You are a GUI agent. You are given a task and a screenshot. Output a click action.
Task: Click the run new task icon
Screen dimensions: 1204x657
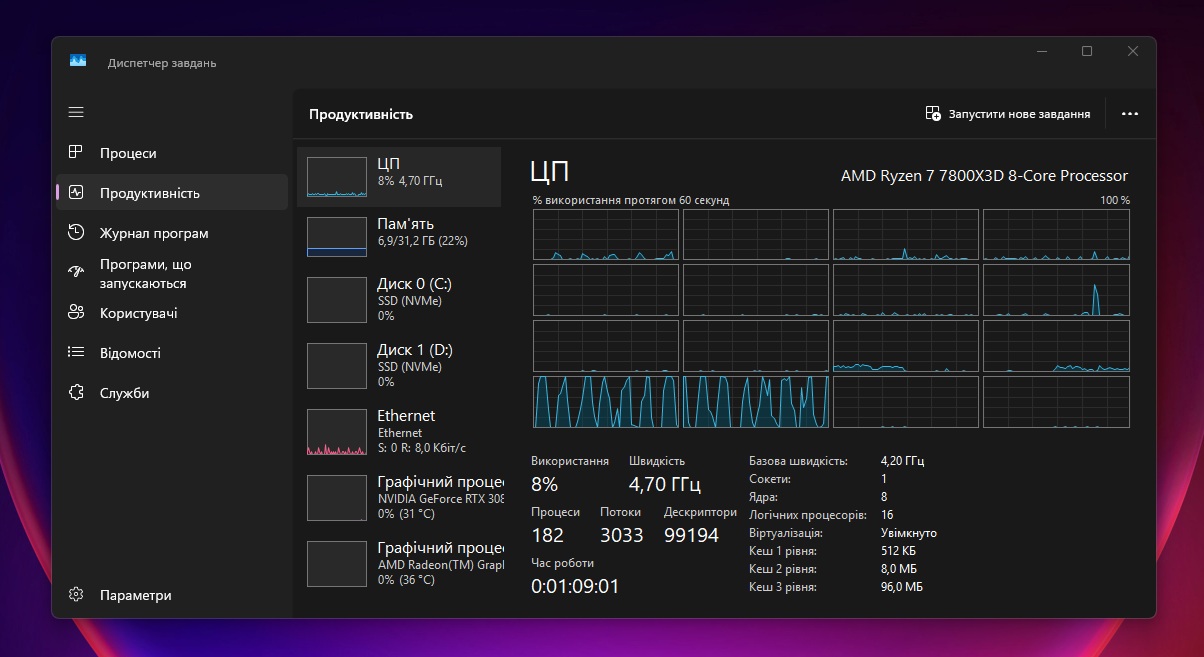point(933,114)
